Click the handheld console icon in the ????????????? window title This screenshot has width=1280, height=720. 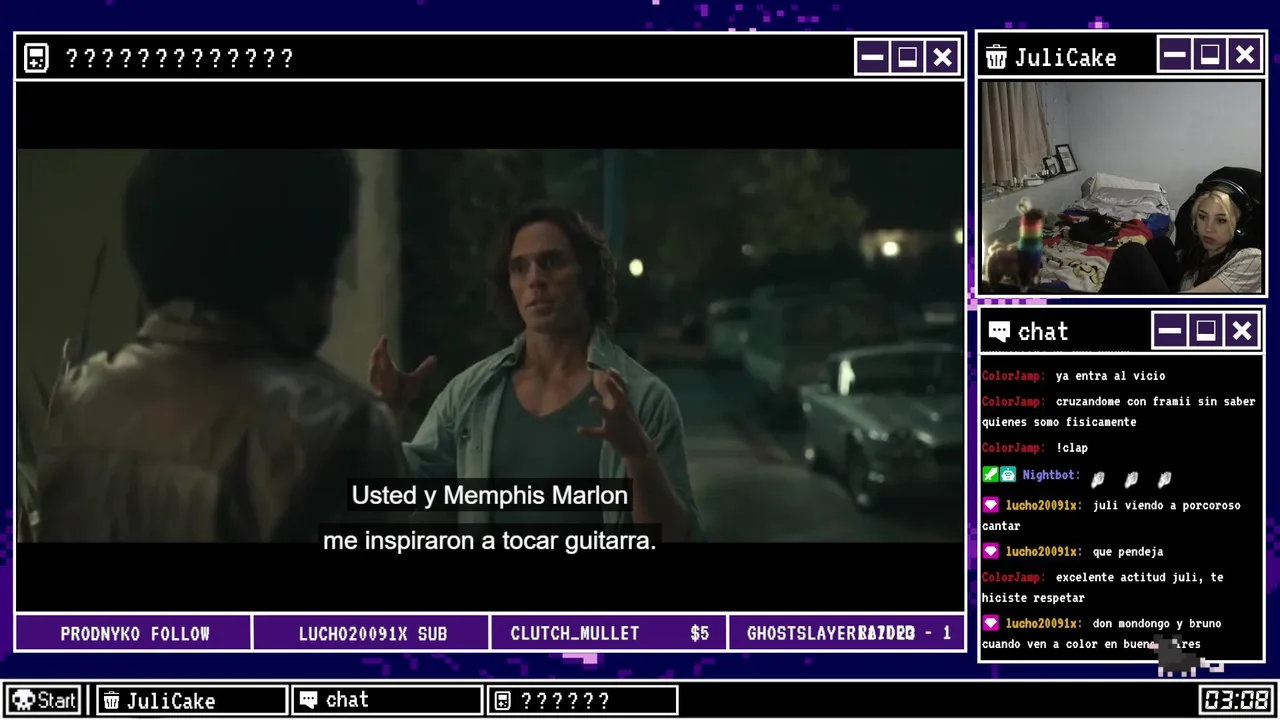click(x=36, y=58)
